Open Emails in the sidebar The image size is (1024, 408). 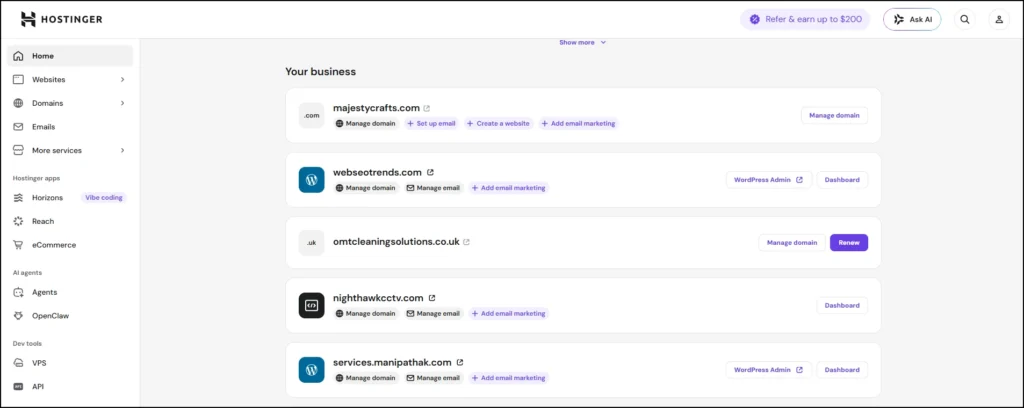pyautogui.click(x=70, y=127)
